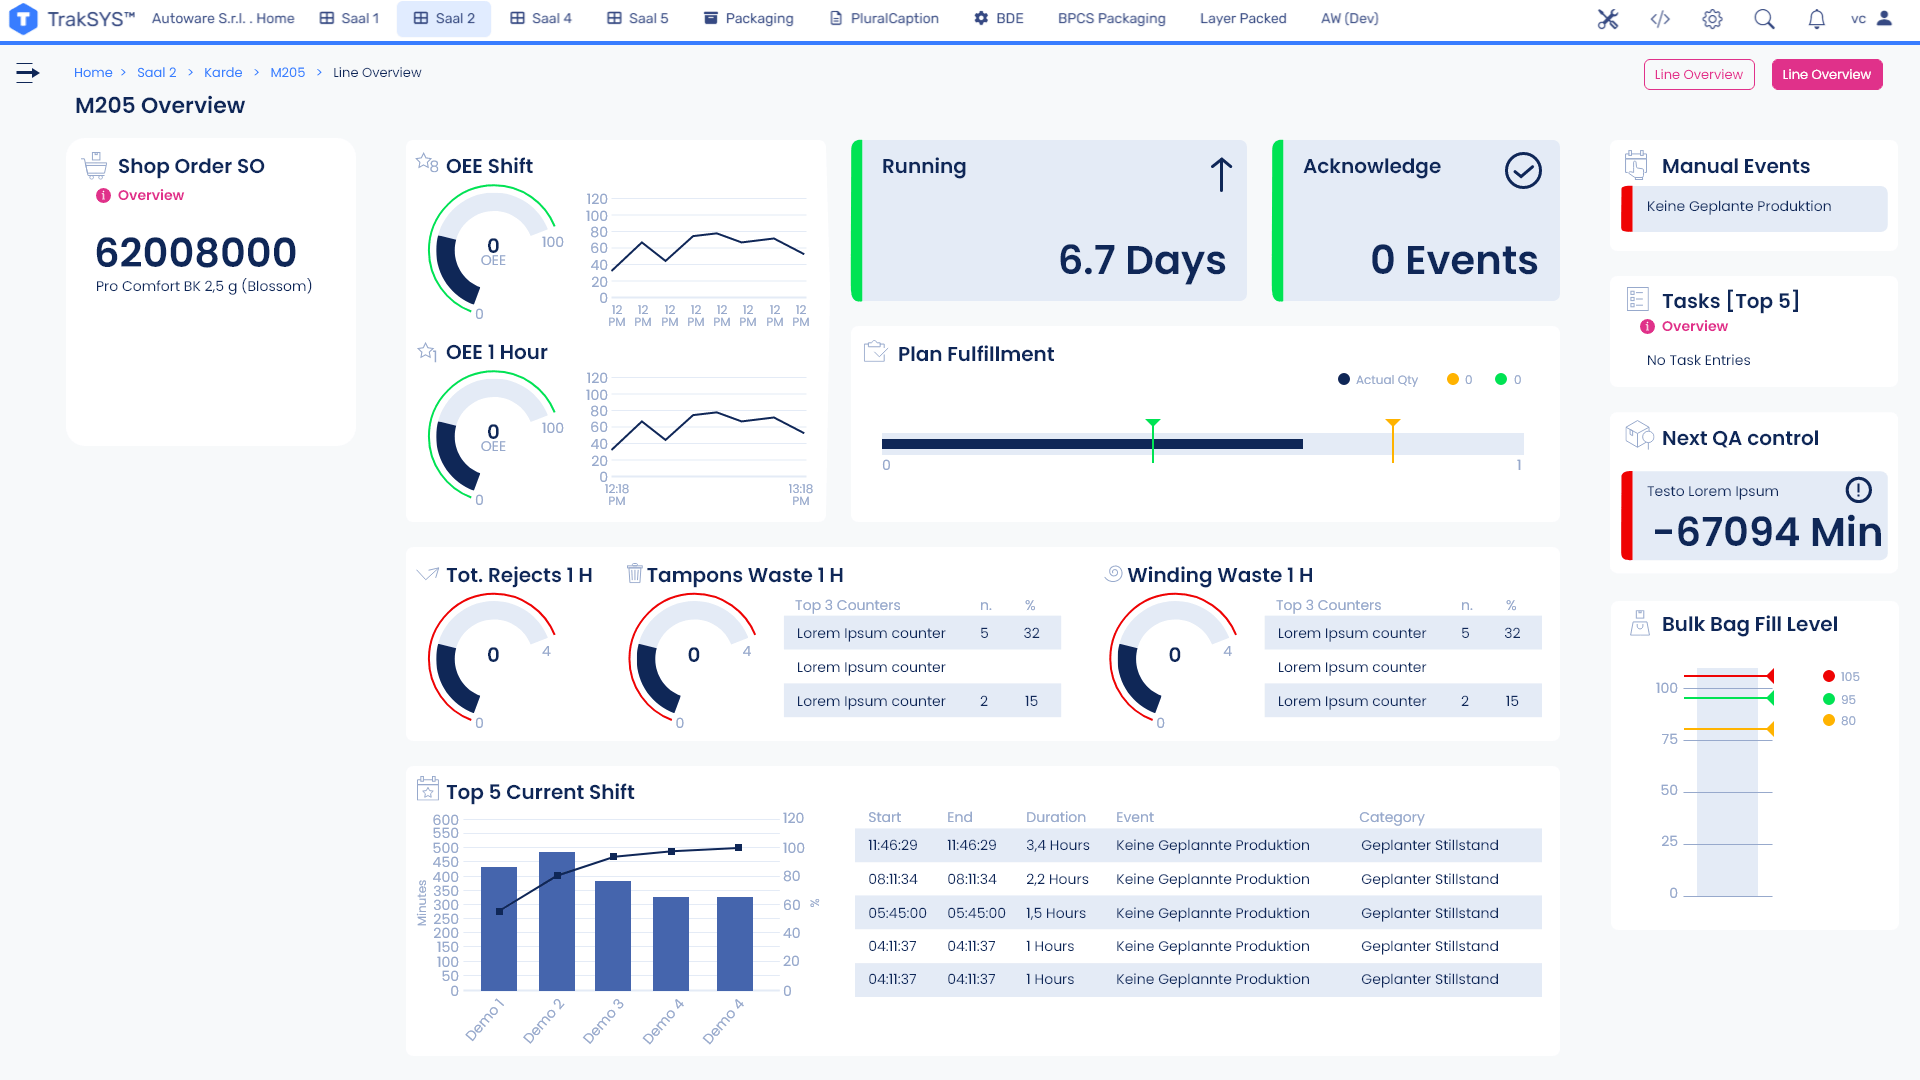Click the code brackets icon

(1660, 19)
